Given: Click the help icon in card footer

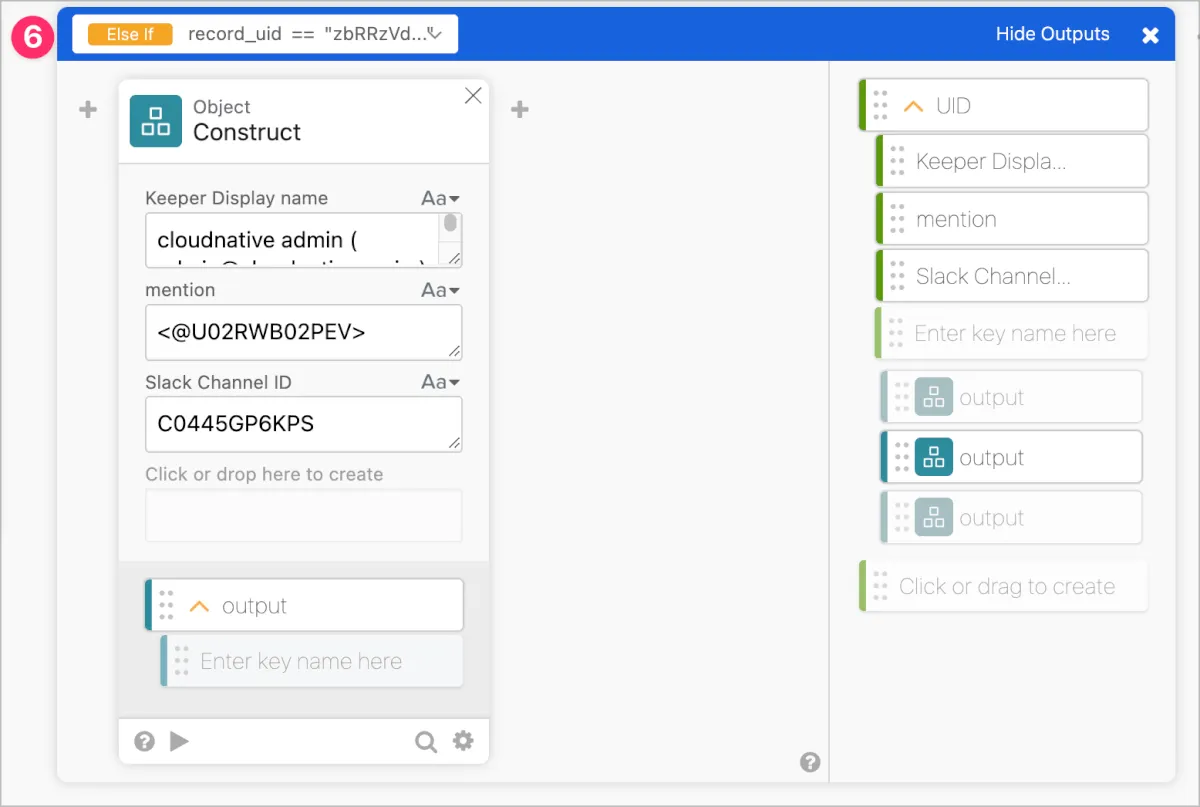Looking at the screenshot, I should click(145, 741).
